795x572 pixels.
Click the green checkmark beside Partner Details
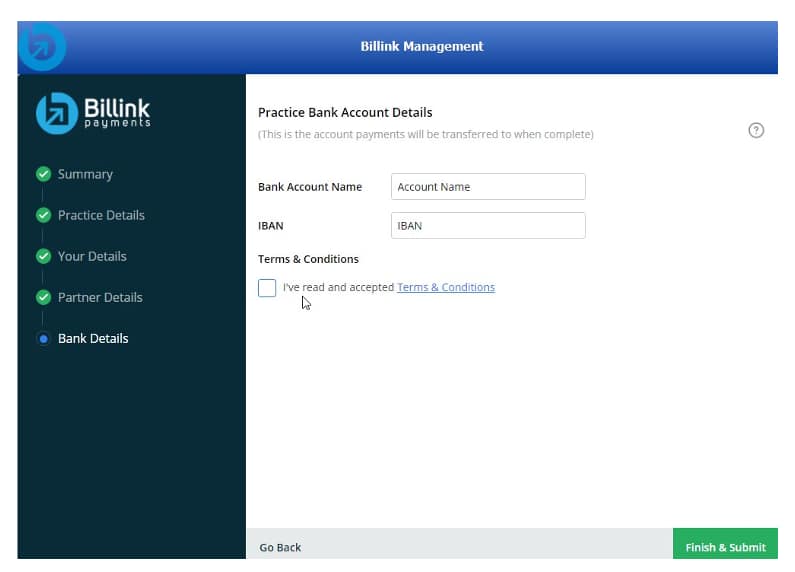43,297
